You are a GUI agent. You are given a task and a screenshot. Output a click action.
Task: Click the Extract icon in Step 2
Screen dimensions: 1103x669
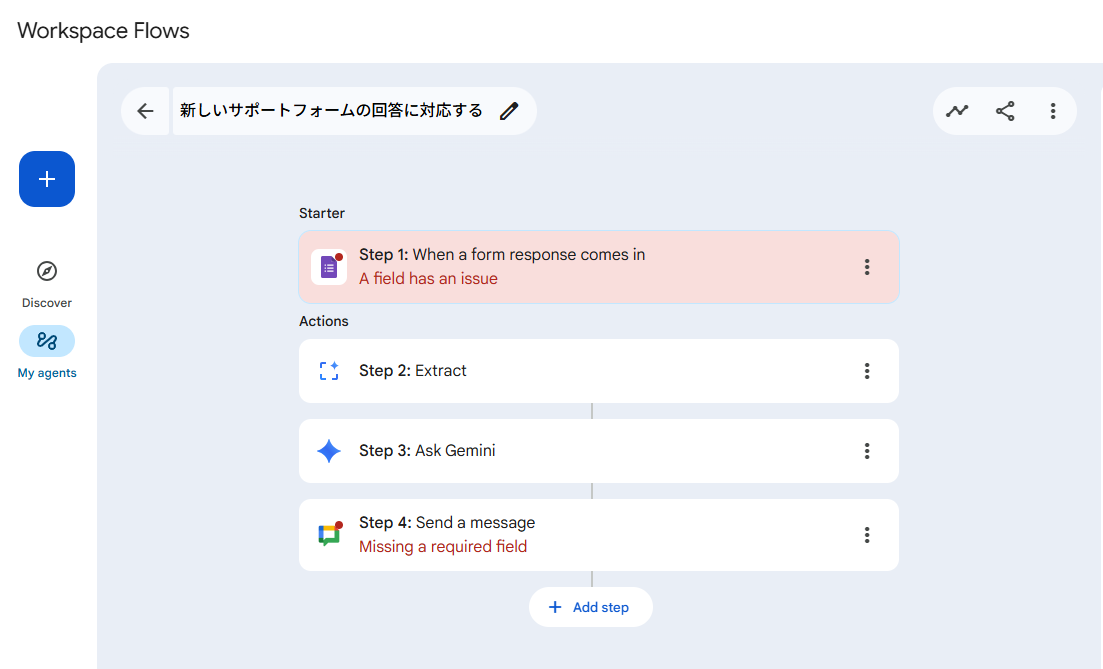tap(329, 371)
